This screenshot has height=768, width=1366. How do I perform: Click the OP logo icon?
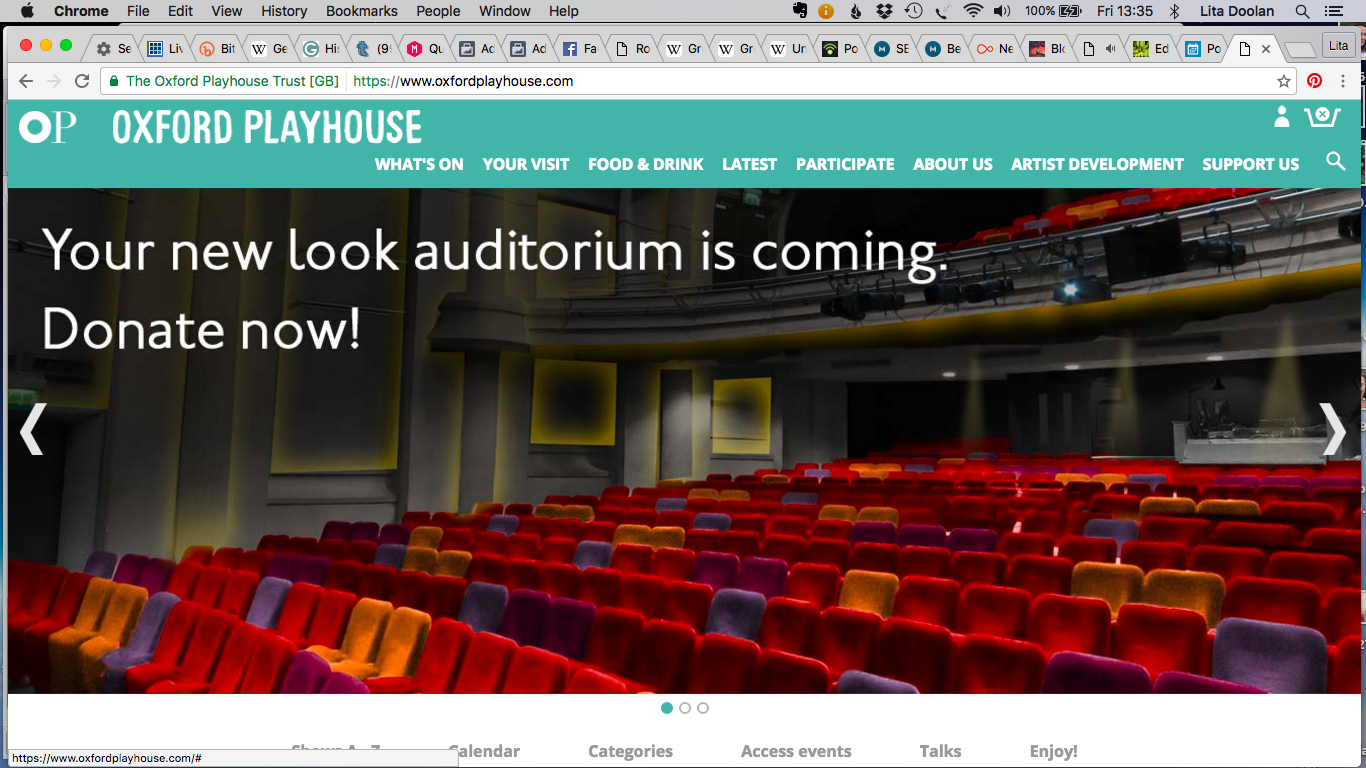47,127
